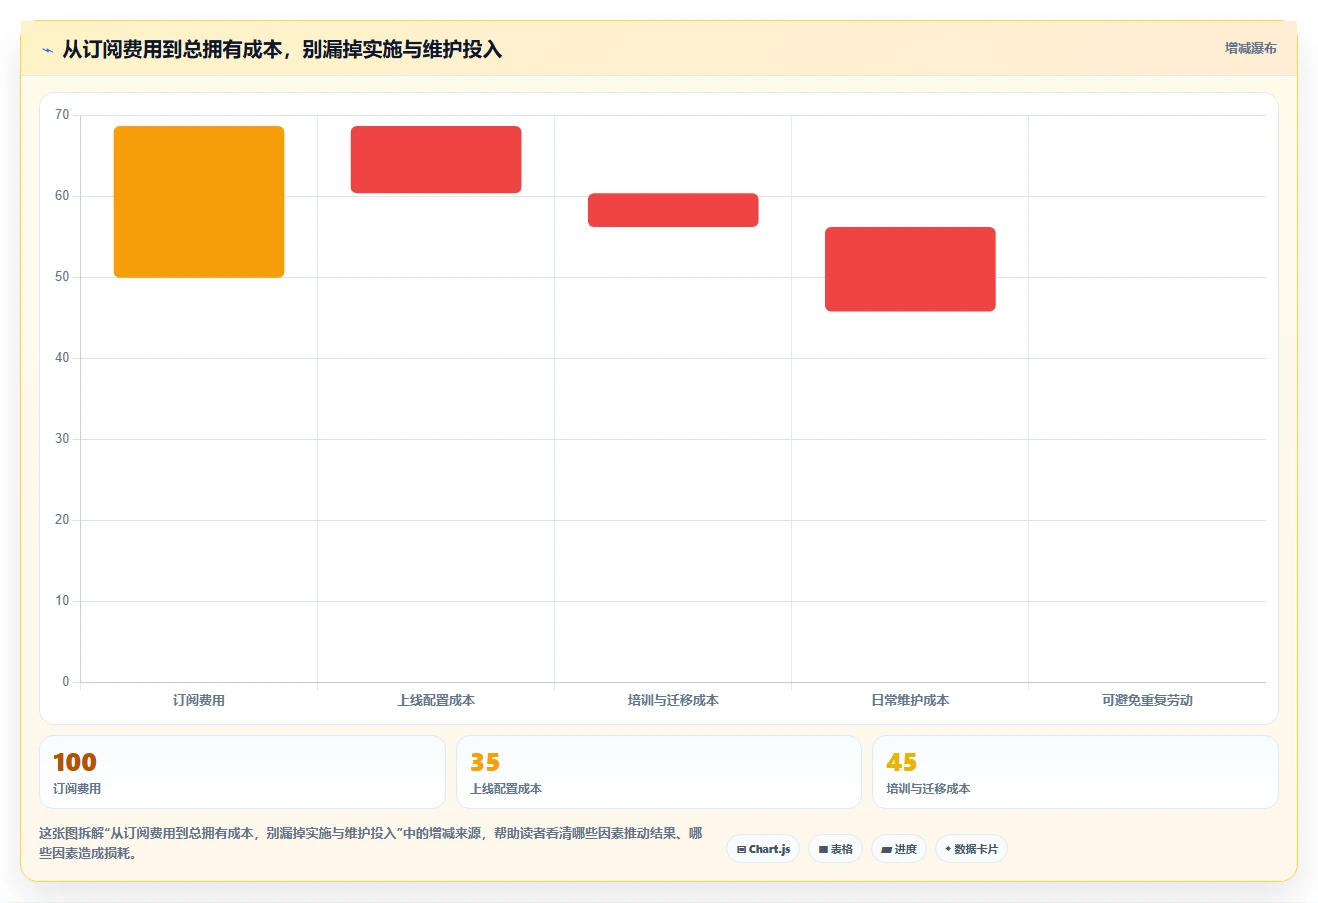Click the description paragraph starting 这张图拆解
The image size is (1318, 903).
(371, 843)
